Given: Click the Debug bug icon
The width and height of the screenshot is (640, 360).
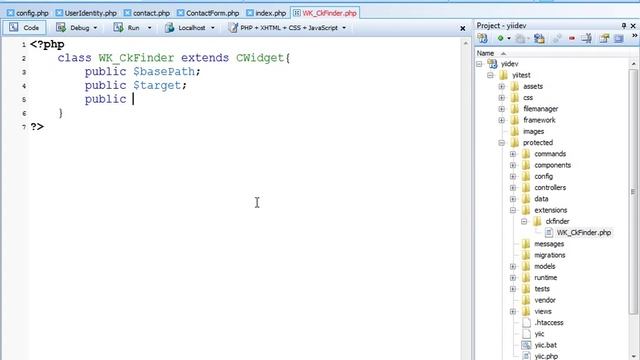Looking at the screenshot, I should click(x=61, y=27).
